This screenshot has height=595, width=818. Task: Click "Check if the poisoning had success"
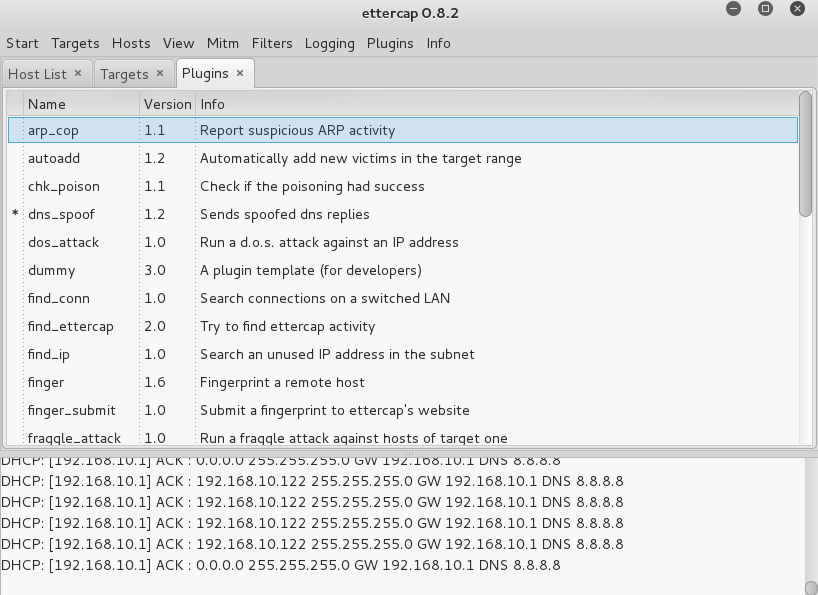click(312, 187)
